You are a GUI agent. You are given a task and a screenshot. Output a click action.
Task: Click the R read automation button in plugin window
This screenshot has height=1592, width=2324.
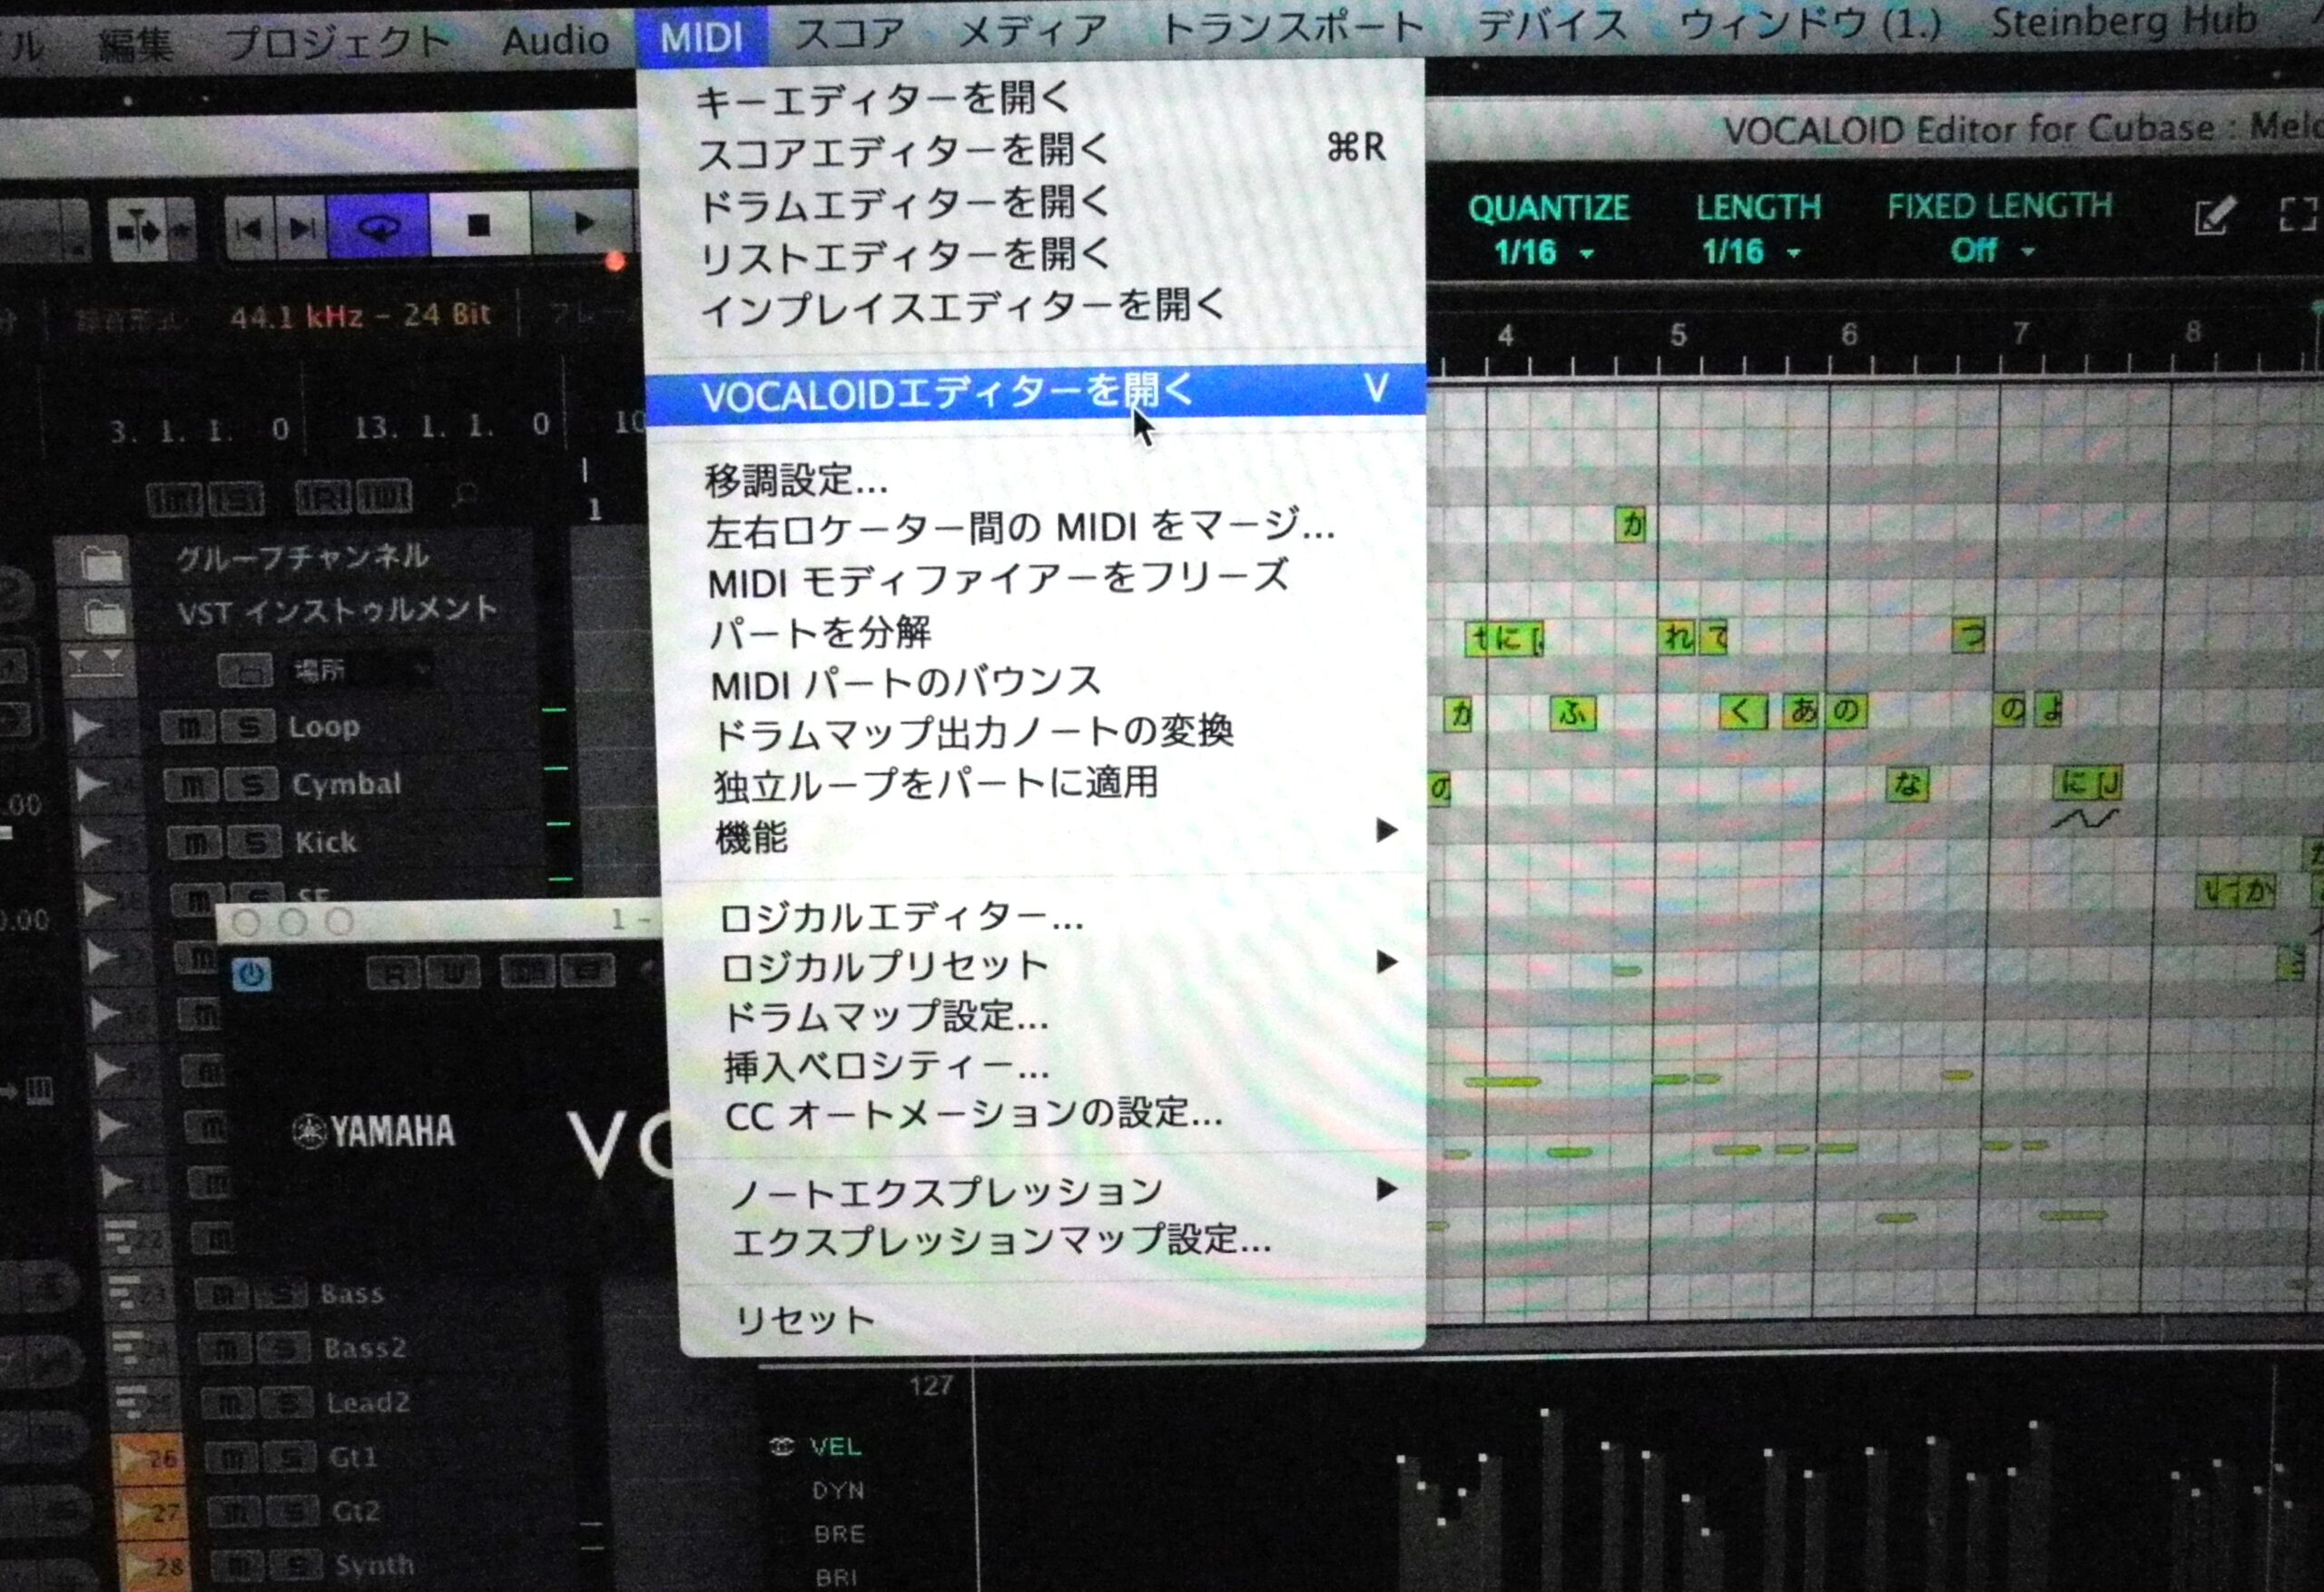[392, 973]
